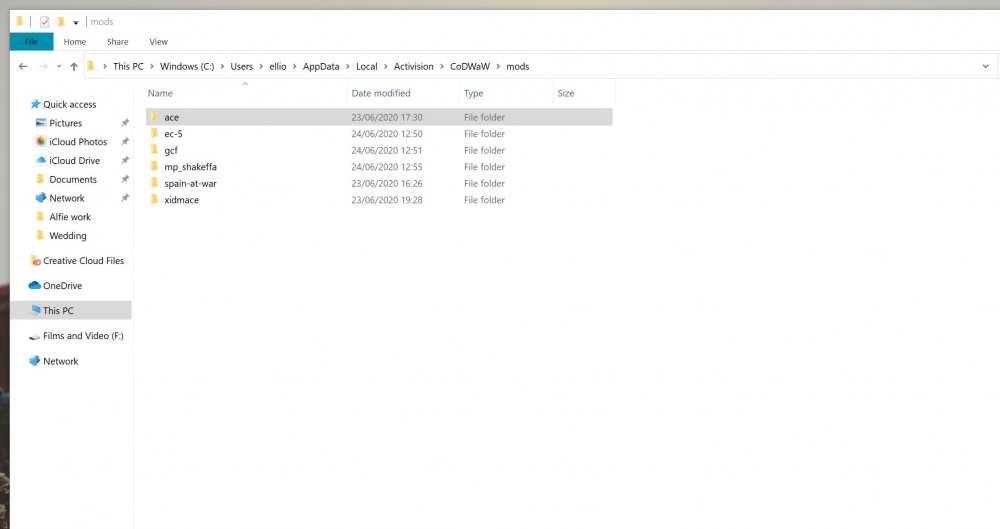Open the Share ribbon tab

point(118,42)
